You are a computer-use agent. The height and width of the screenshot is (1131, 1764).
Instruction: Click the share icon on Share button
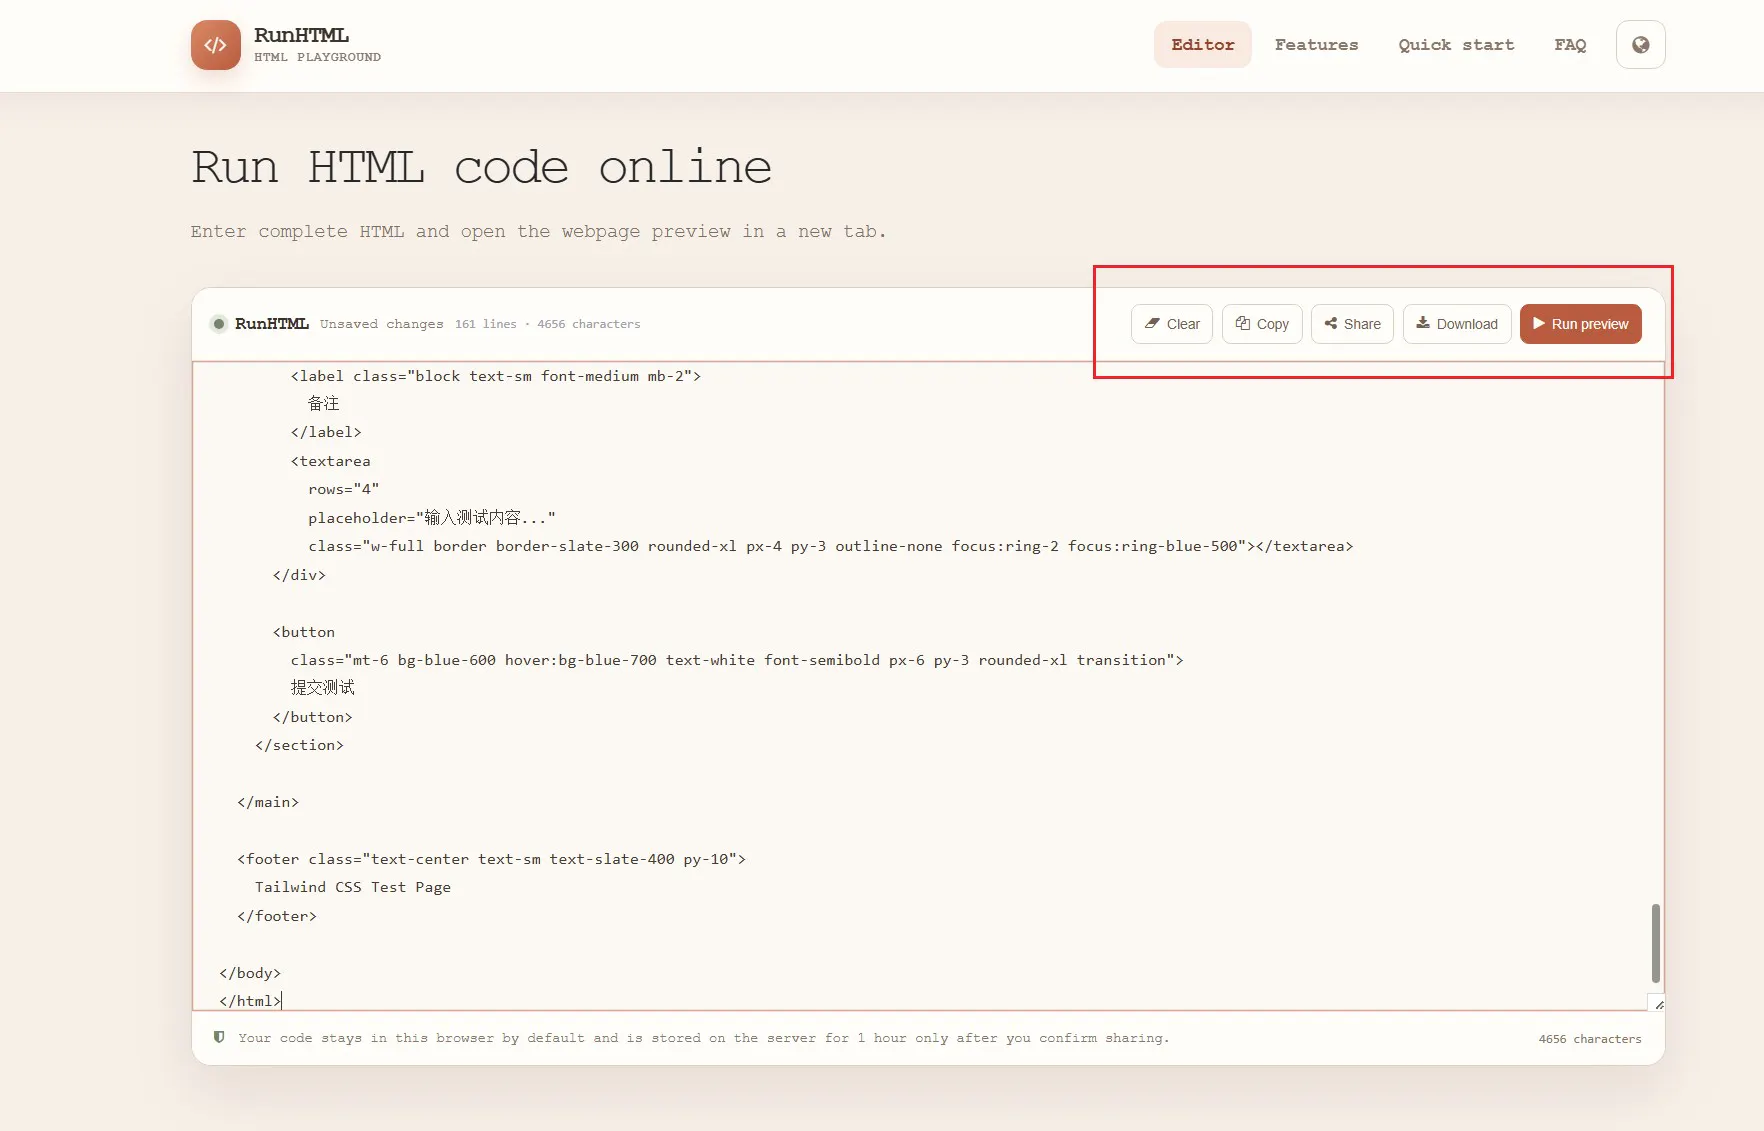(x=1331, y=323)
